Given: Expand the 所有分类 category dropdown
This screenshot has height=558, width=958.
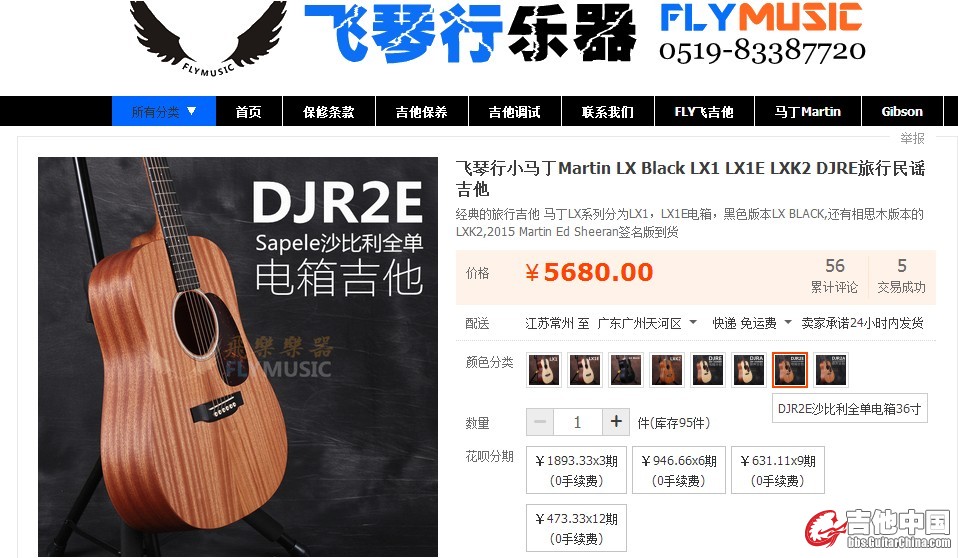Looking at the screenshot, I should [164, 111].
